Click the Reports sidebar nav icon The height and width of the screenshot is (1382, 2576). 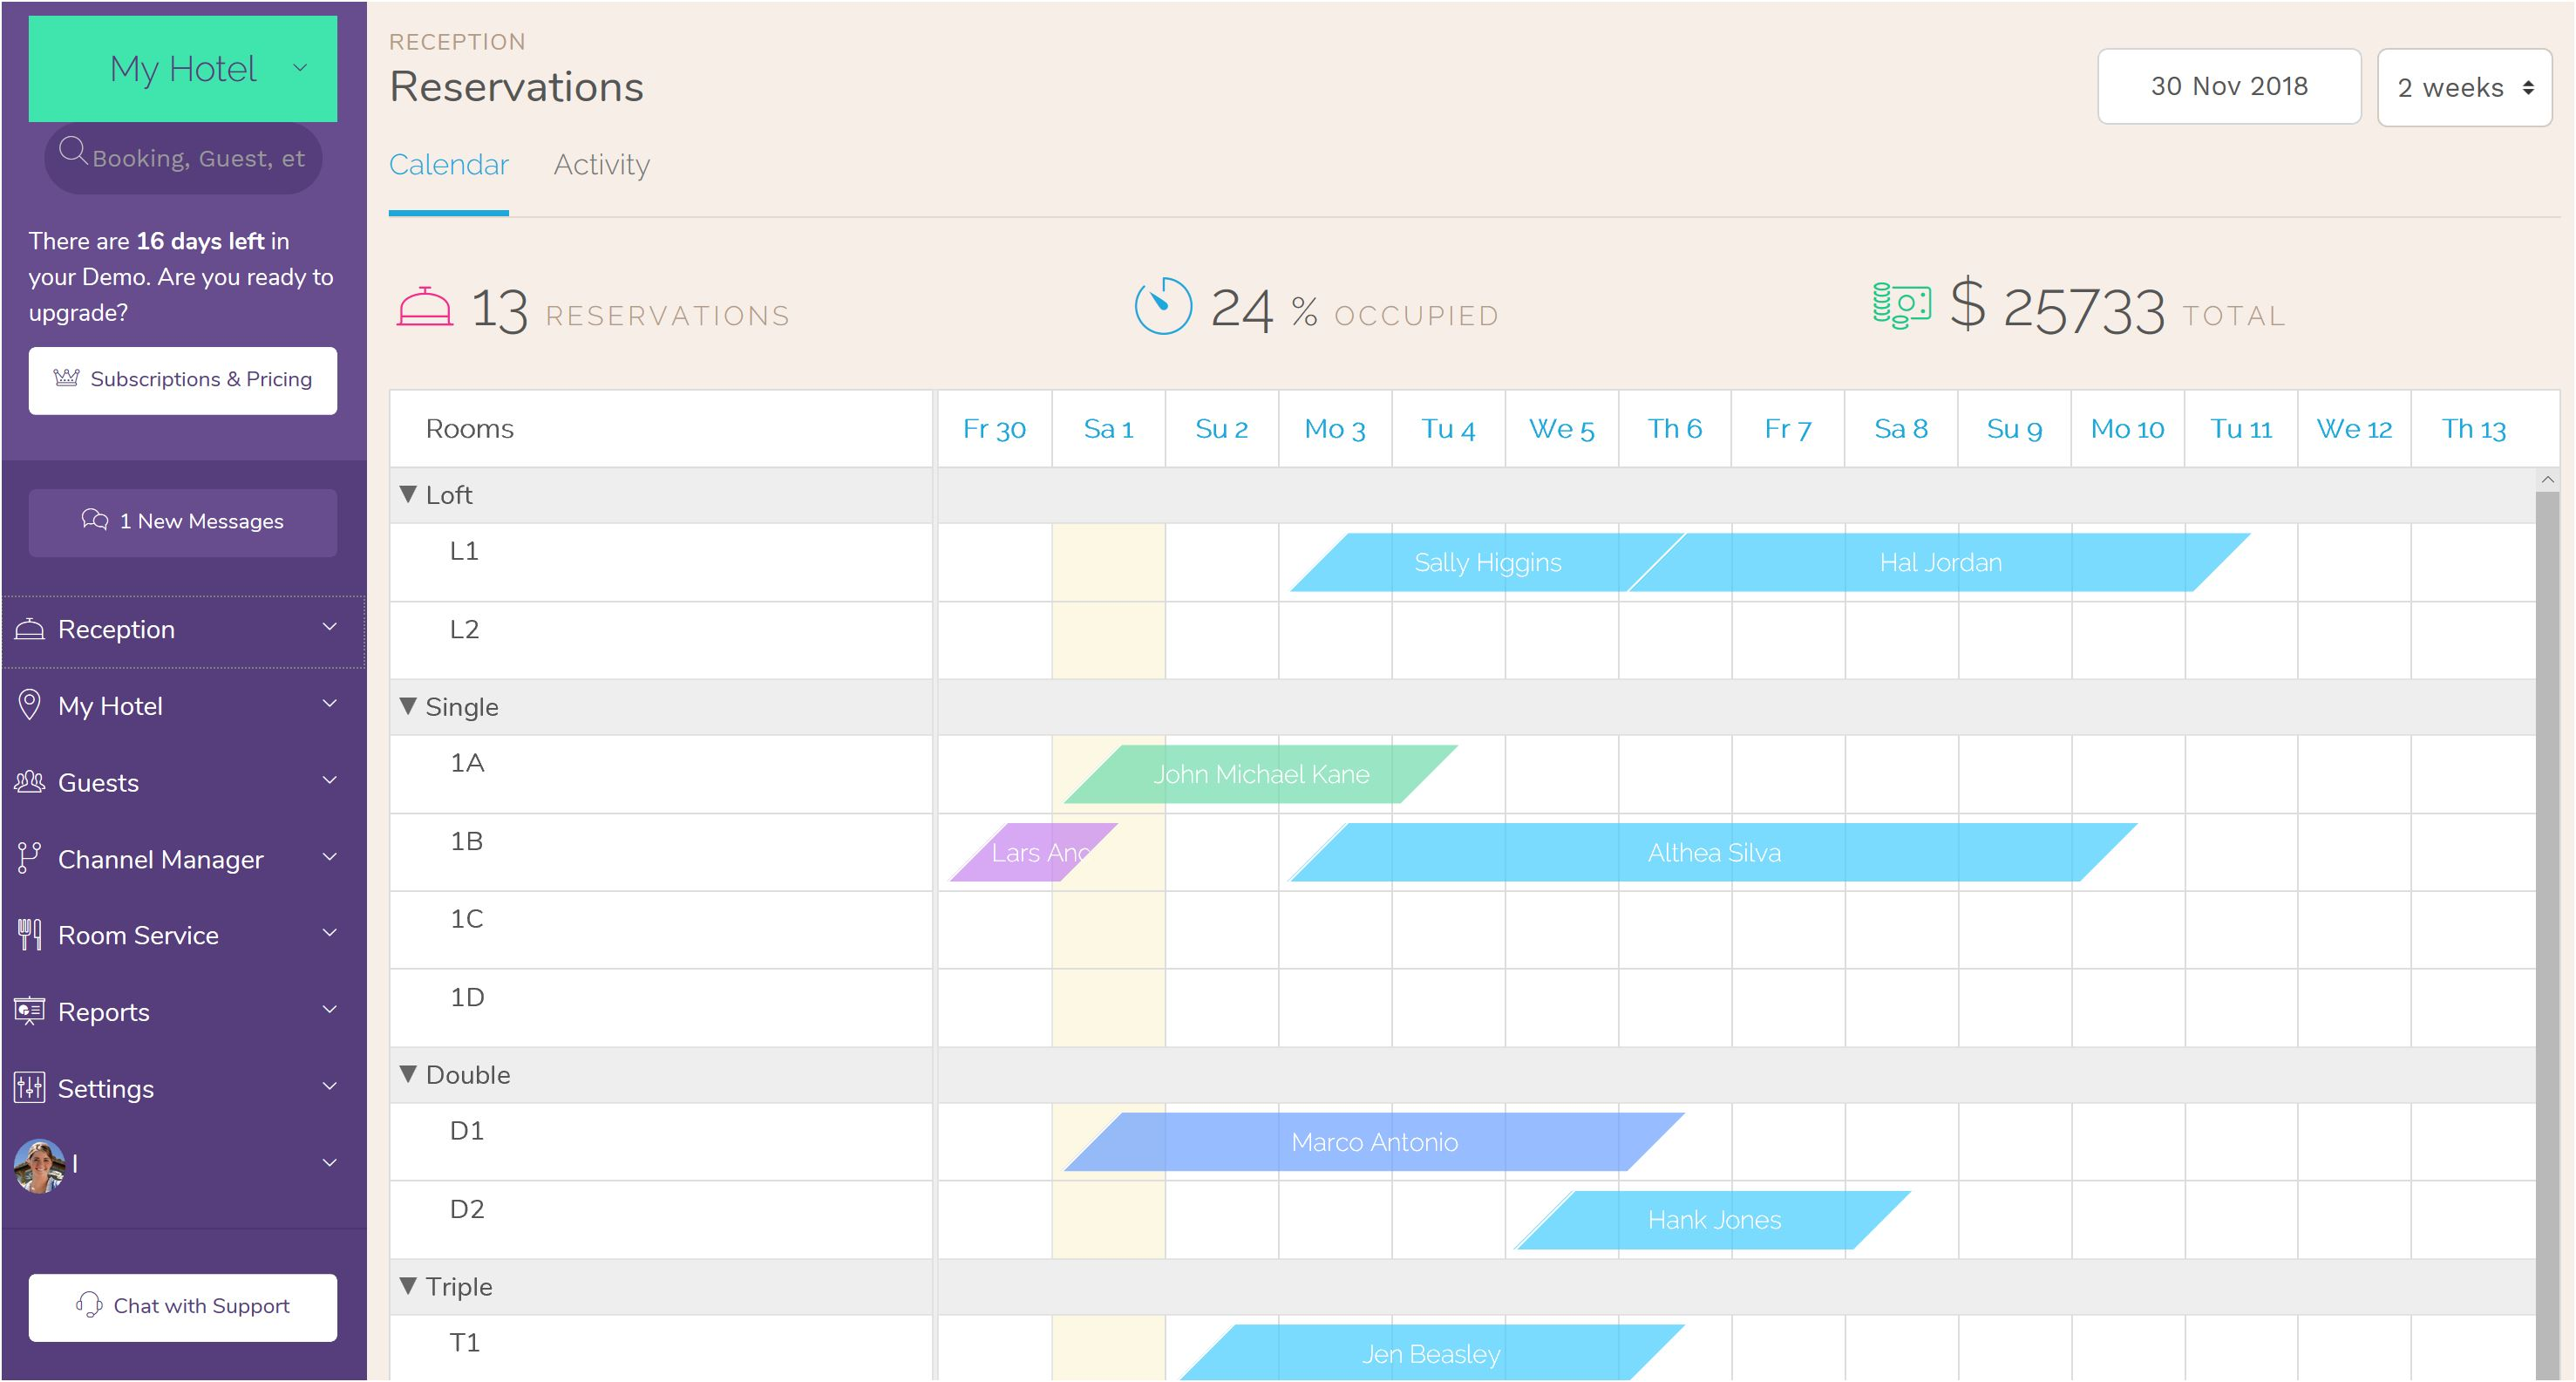[31, 1011]
